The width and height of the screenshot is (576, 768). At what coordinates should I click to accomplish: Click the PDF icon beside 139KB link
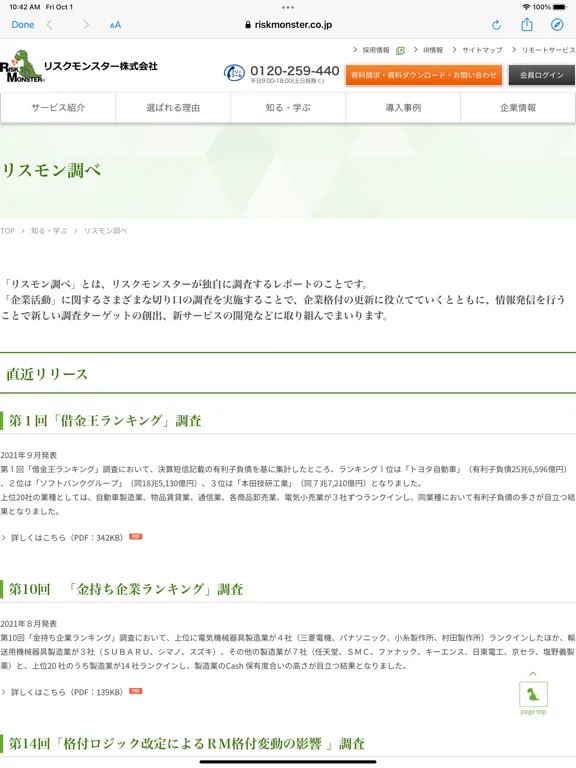136,691
